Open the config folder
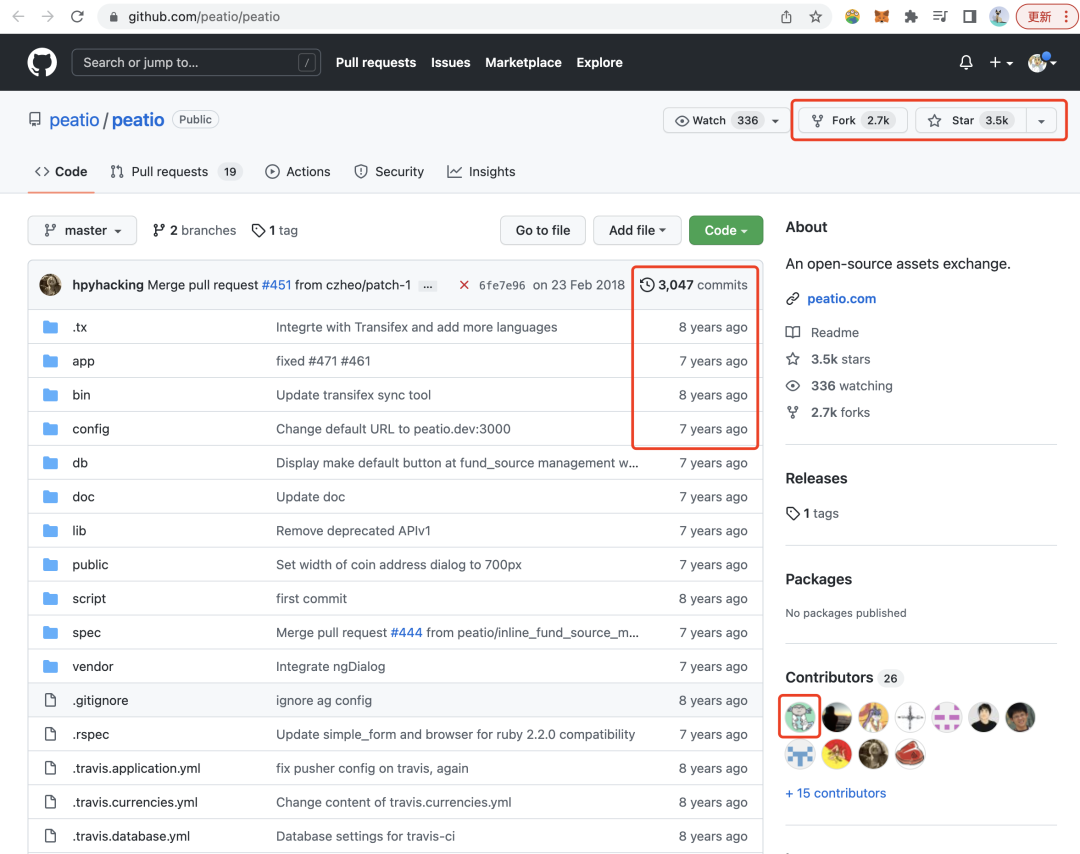Image resolution: width=1080 pixels, height=854 pixels. (91, 429)
